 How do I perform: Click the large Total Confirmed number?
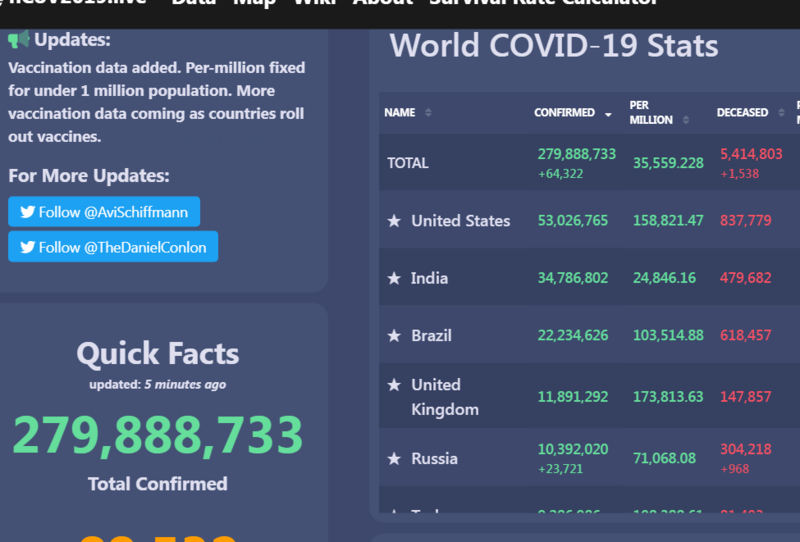pyautogui.click(x=158, y=435)
